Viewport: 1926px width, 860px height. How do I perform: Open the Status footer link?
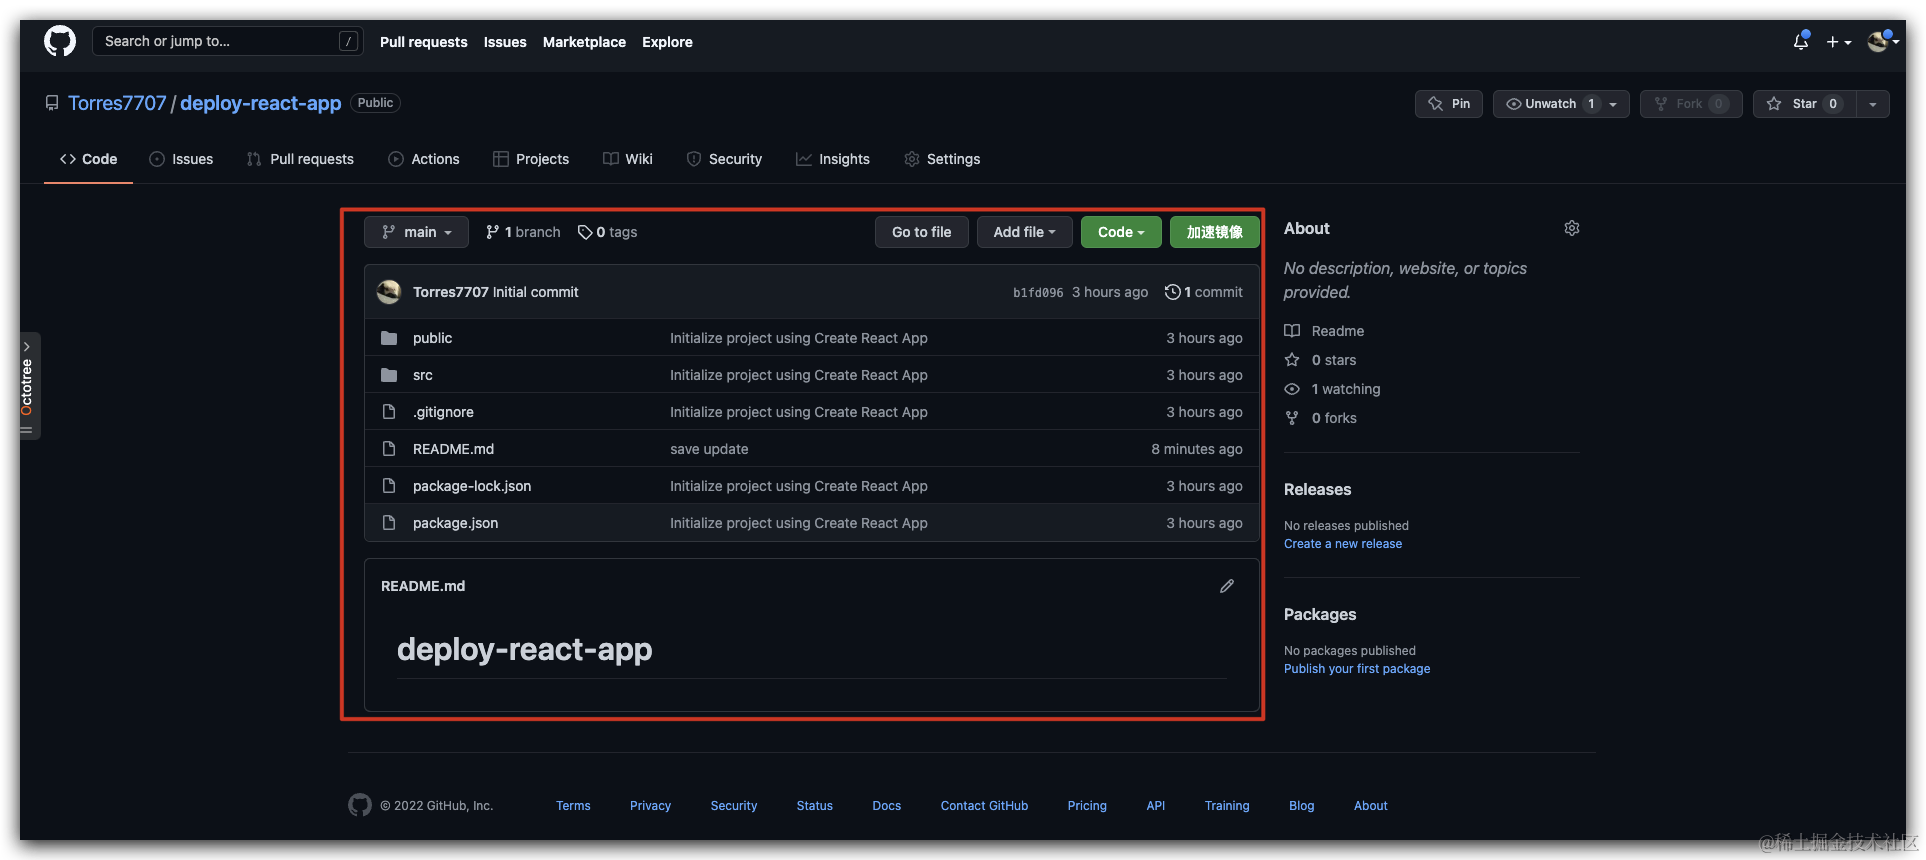click(x=814, y=806)
